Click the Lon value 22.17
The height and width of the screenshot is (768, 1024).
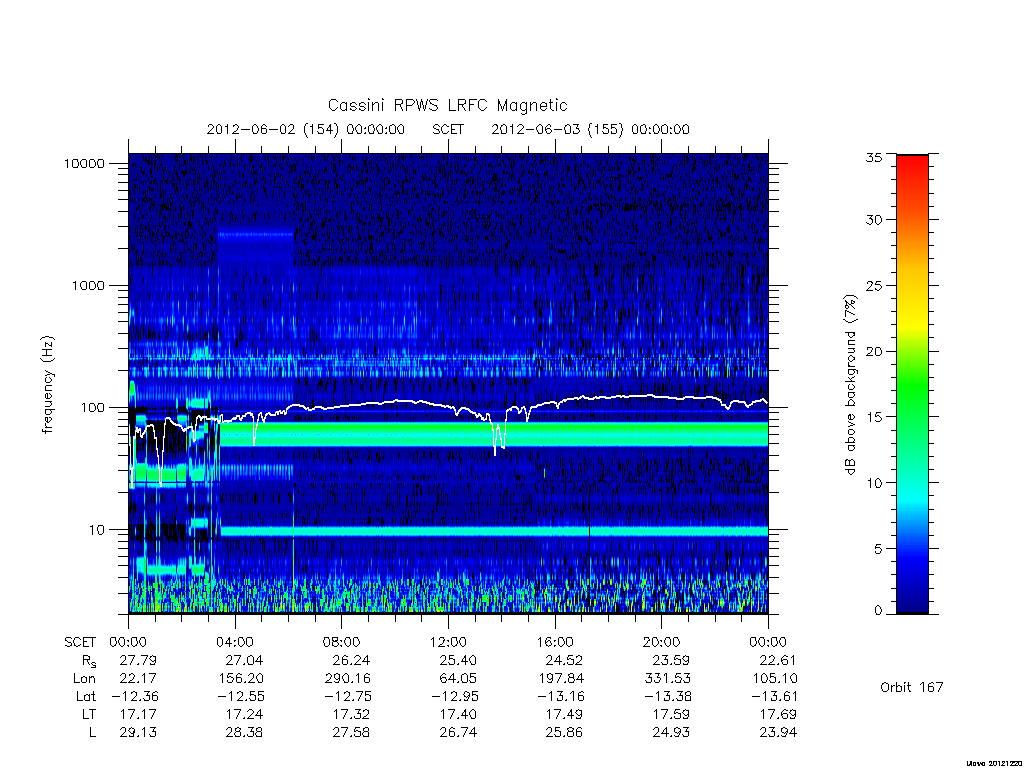(138, 679)
